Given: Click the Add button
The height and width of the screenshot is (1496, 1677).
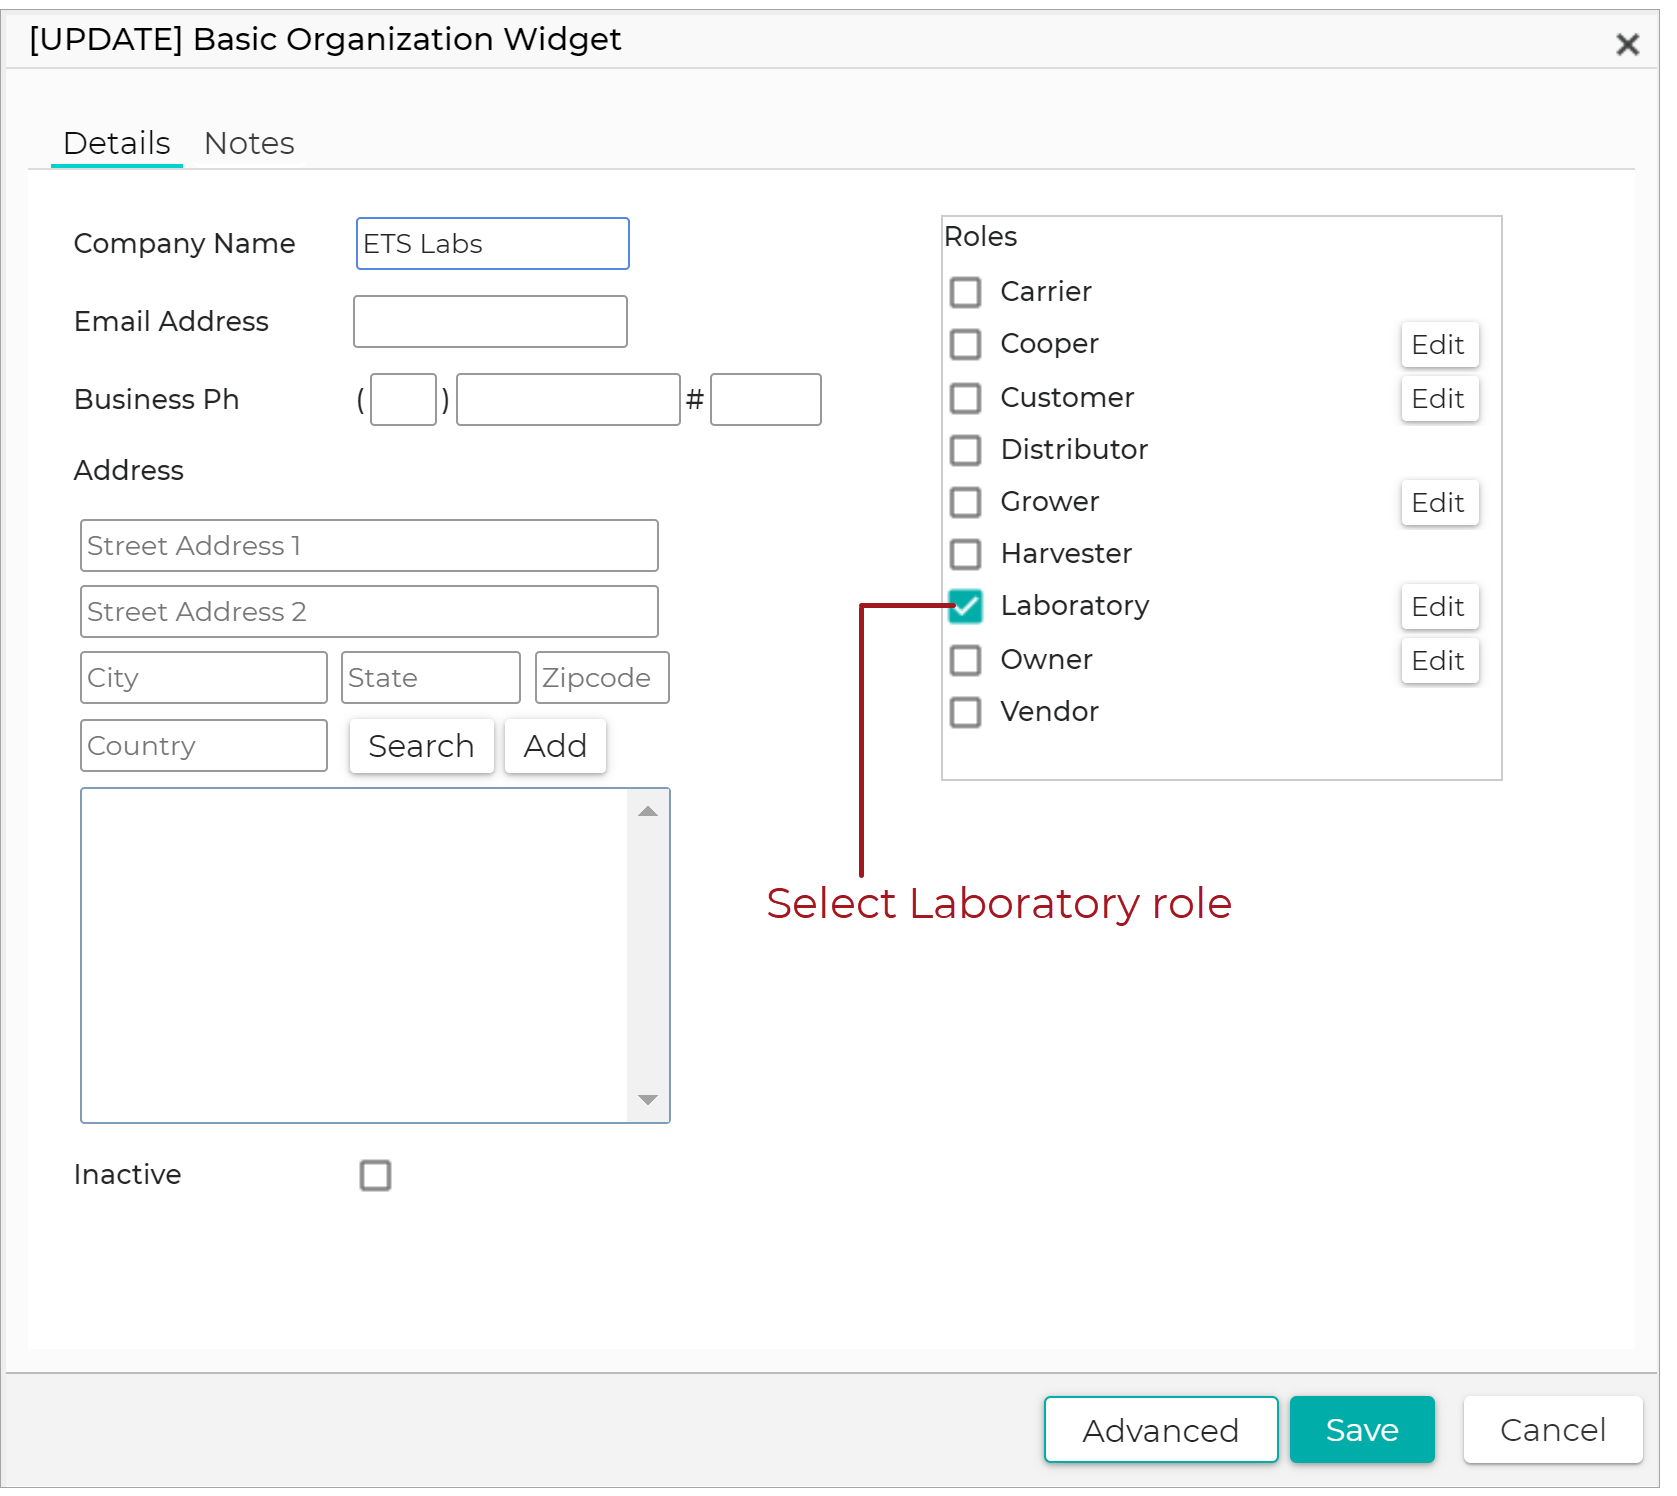Looking at the screenshot, I should click(555, 746).
